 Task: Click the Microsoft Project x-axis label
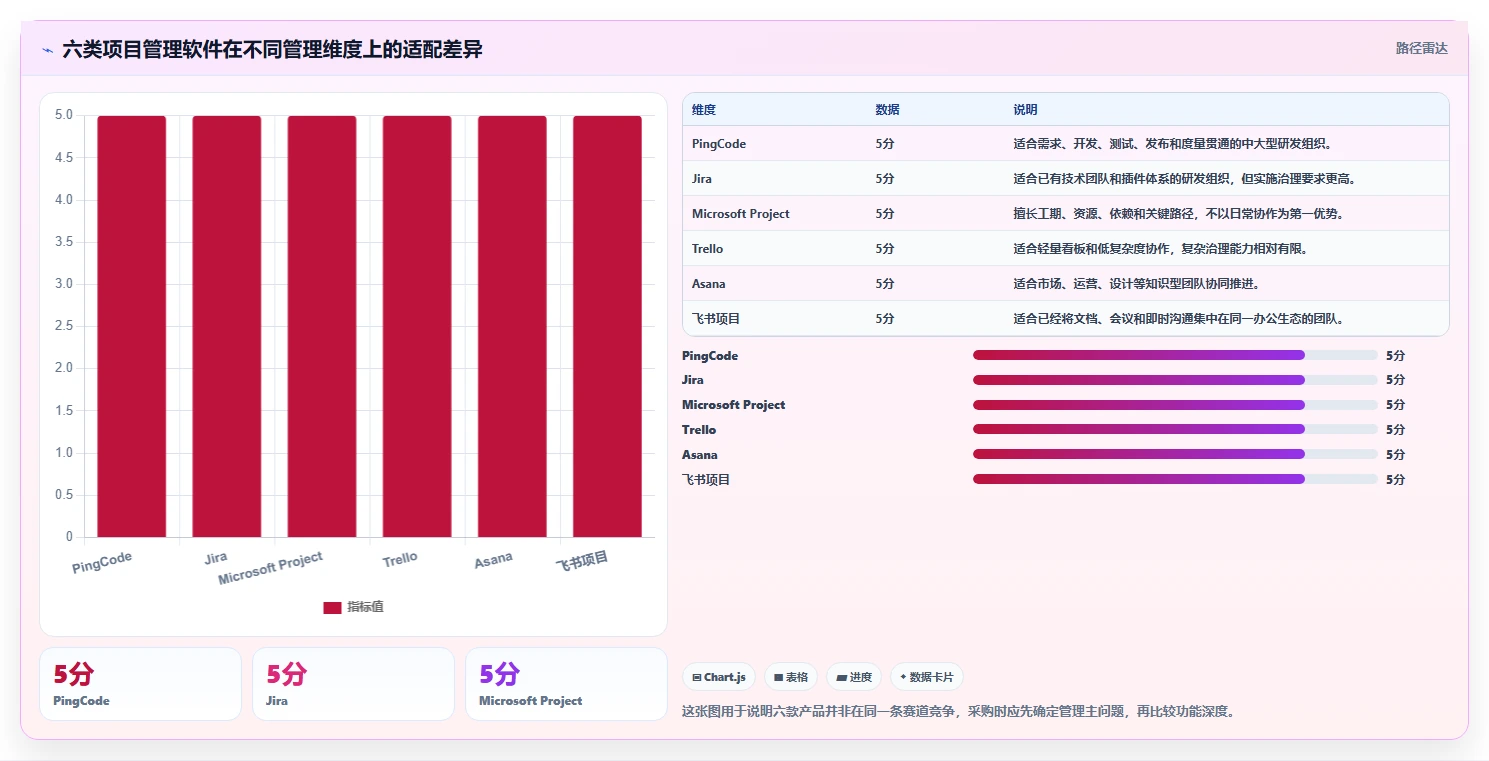270,568
